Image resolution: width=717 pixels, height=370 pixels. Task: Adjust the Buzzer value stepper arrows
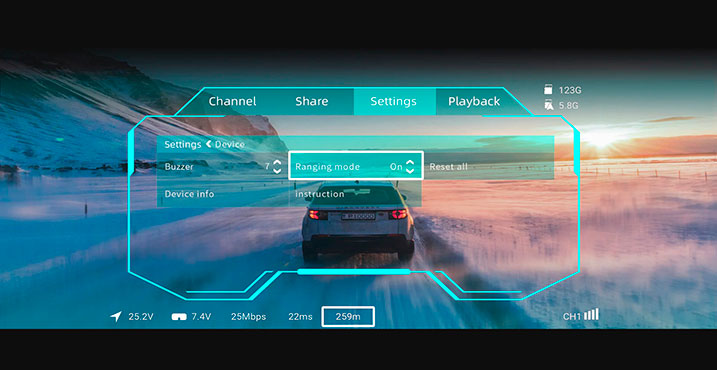(x=277, y=166)
